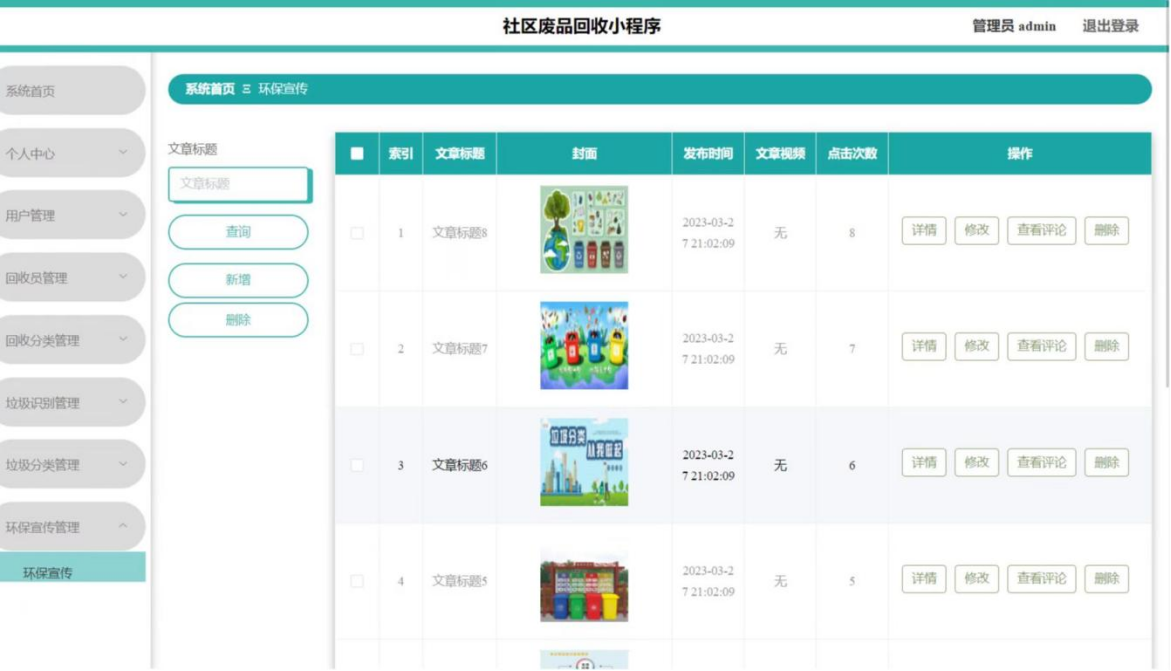Click 删除 in the 文章标题8 row

[x=1107, y=230]
